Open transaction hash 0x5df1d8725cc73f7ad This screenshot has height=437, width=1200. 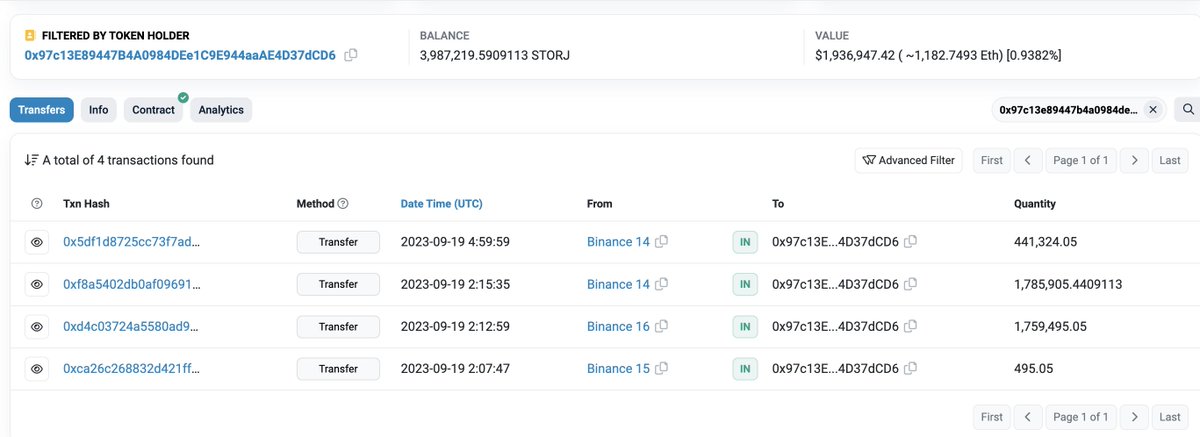132,242
